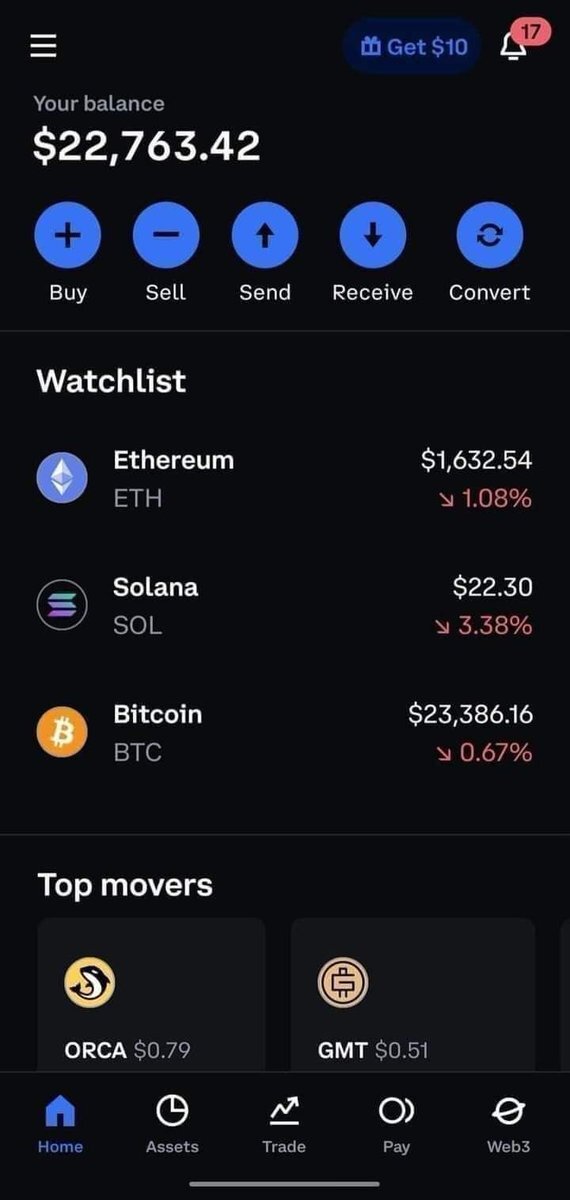Viewport: 570px width, 1200px height.
Task: Switch to the Assets tab
Action: (172, 1125)
